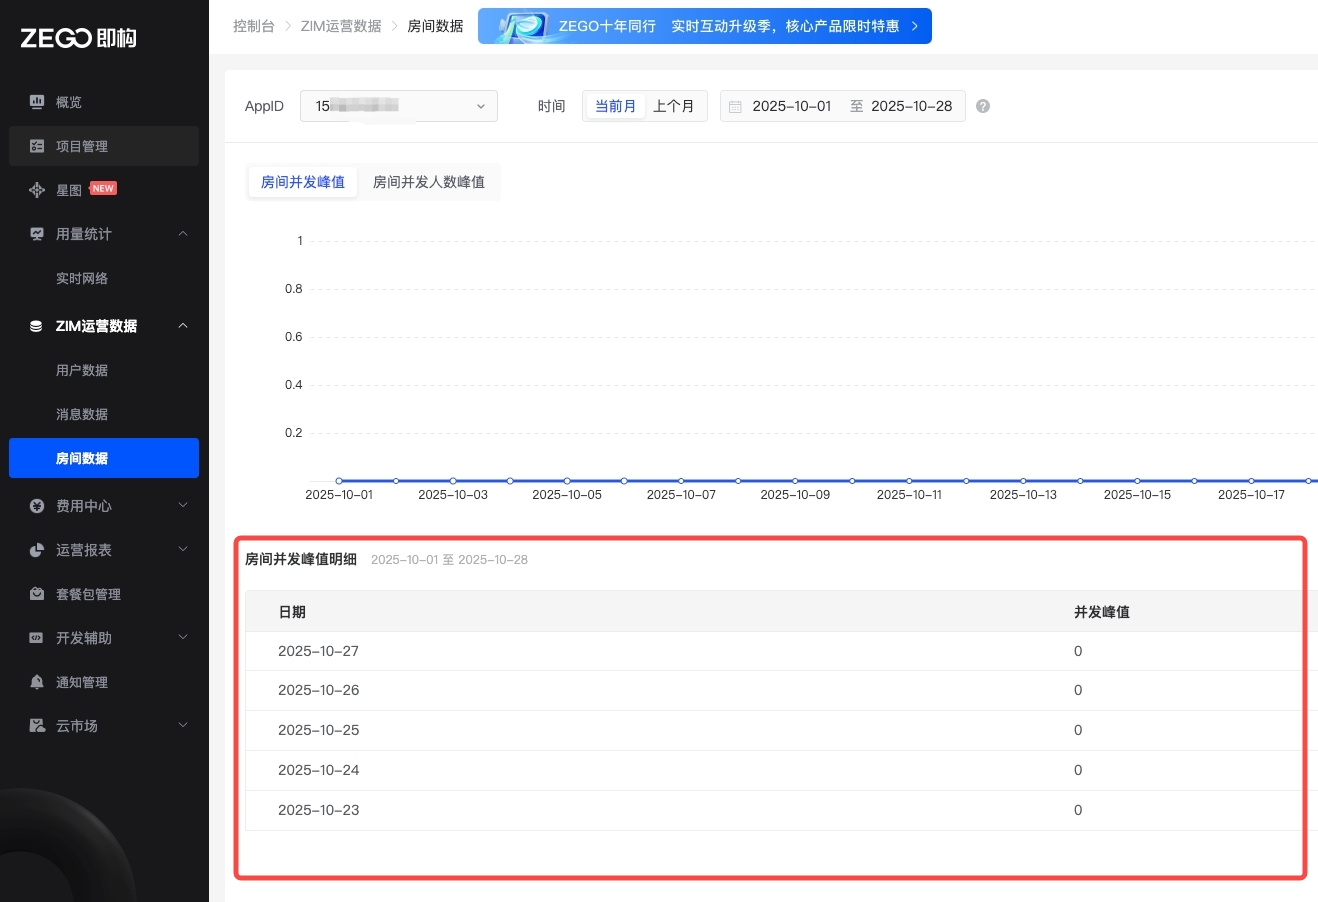The height and width of the screenshot is (902, 1318).
Task: Click the ZEGO十年同行 promotion banner
Action: click(x=704, y=26)
